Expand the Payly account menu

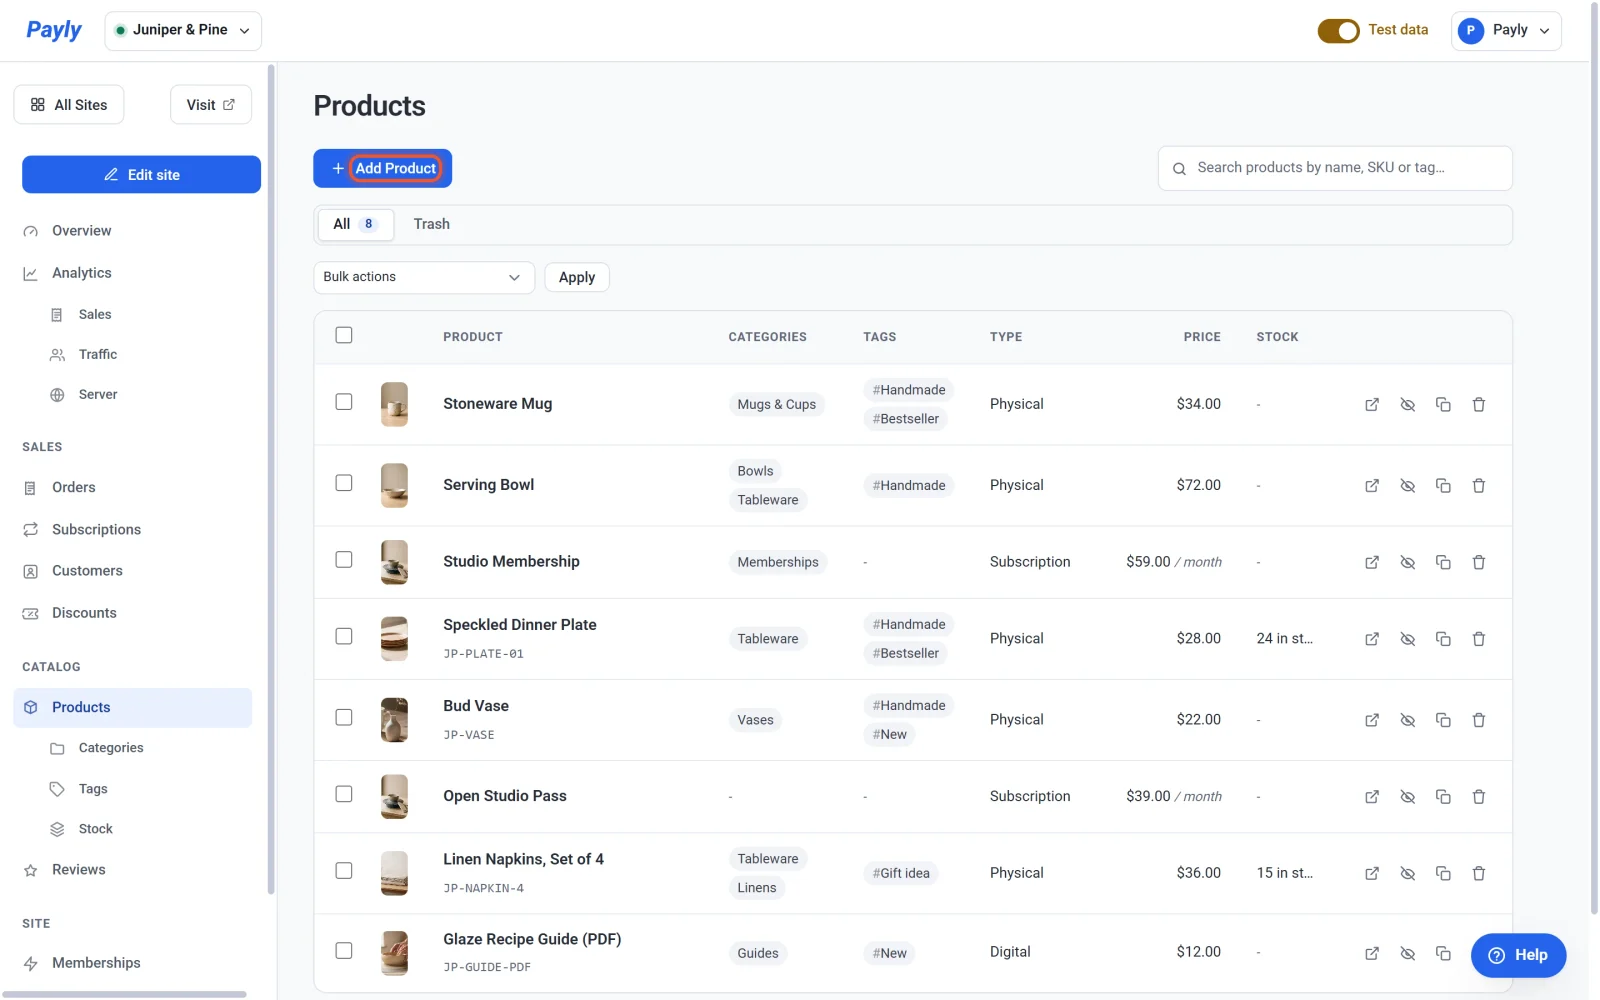tap(1506, 31)
